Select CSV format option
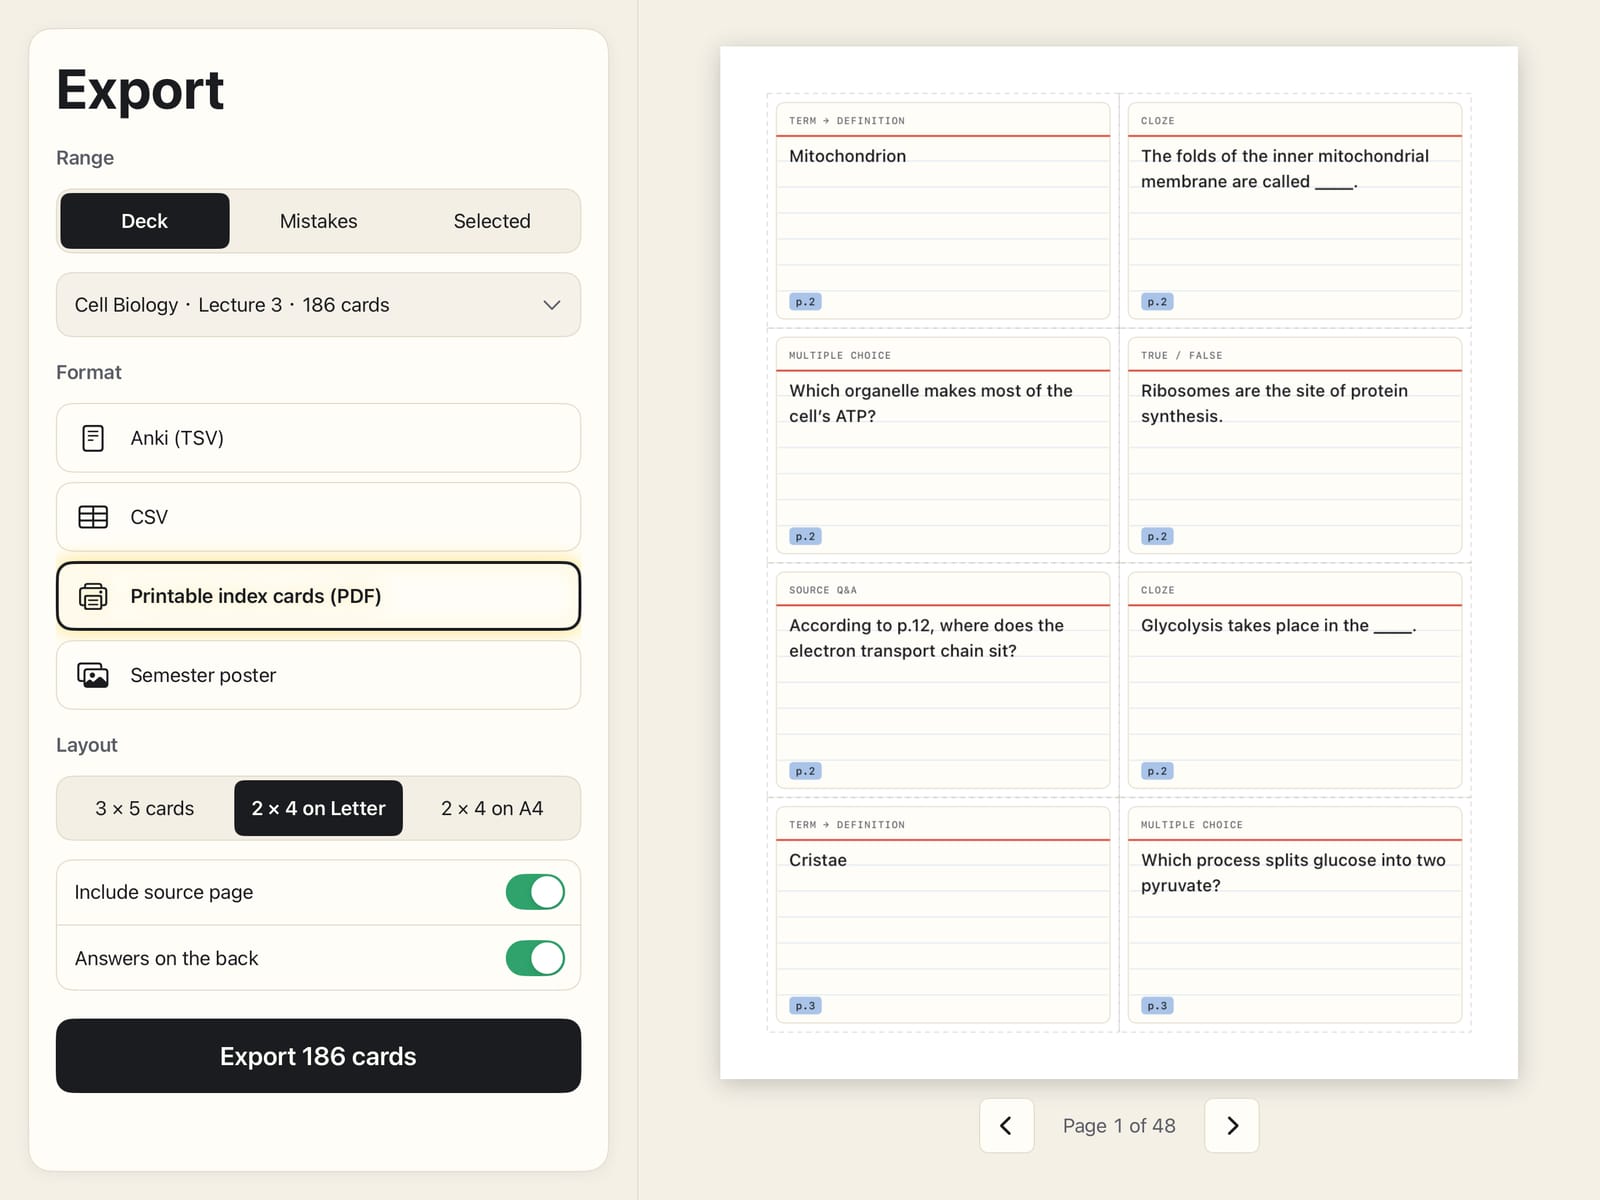The width and height of the screenshot is (1600, 1200). [318, 517]
